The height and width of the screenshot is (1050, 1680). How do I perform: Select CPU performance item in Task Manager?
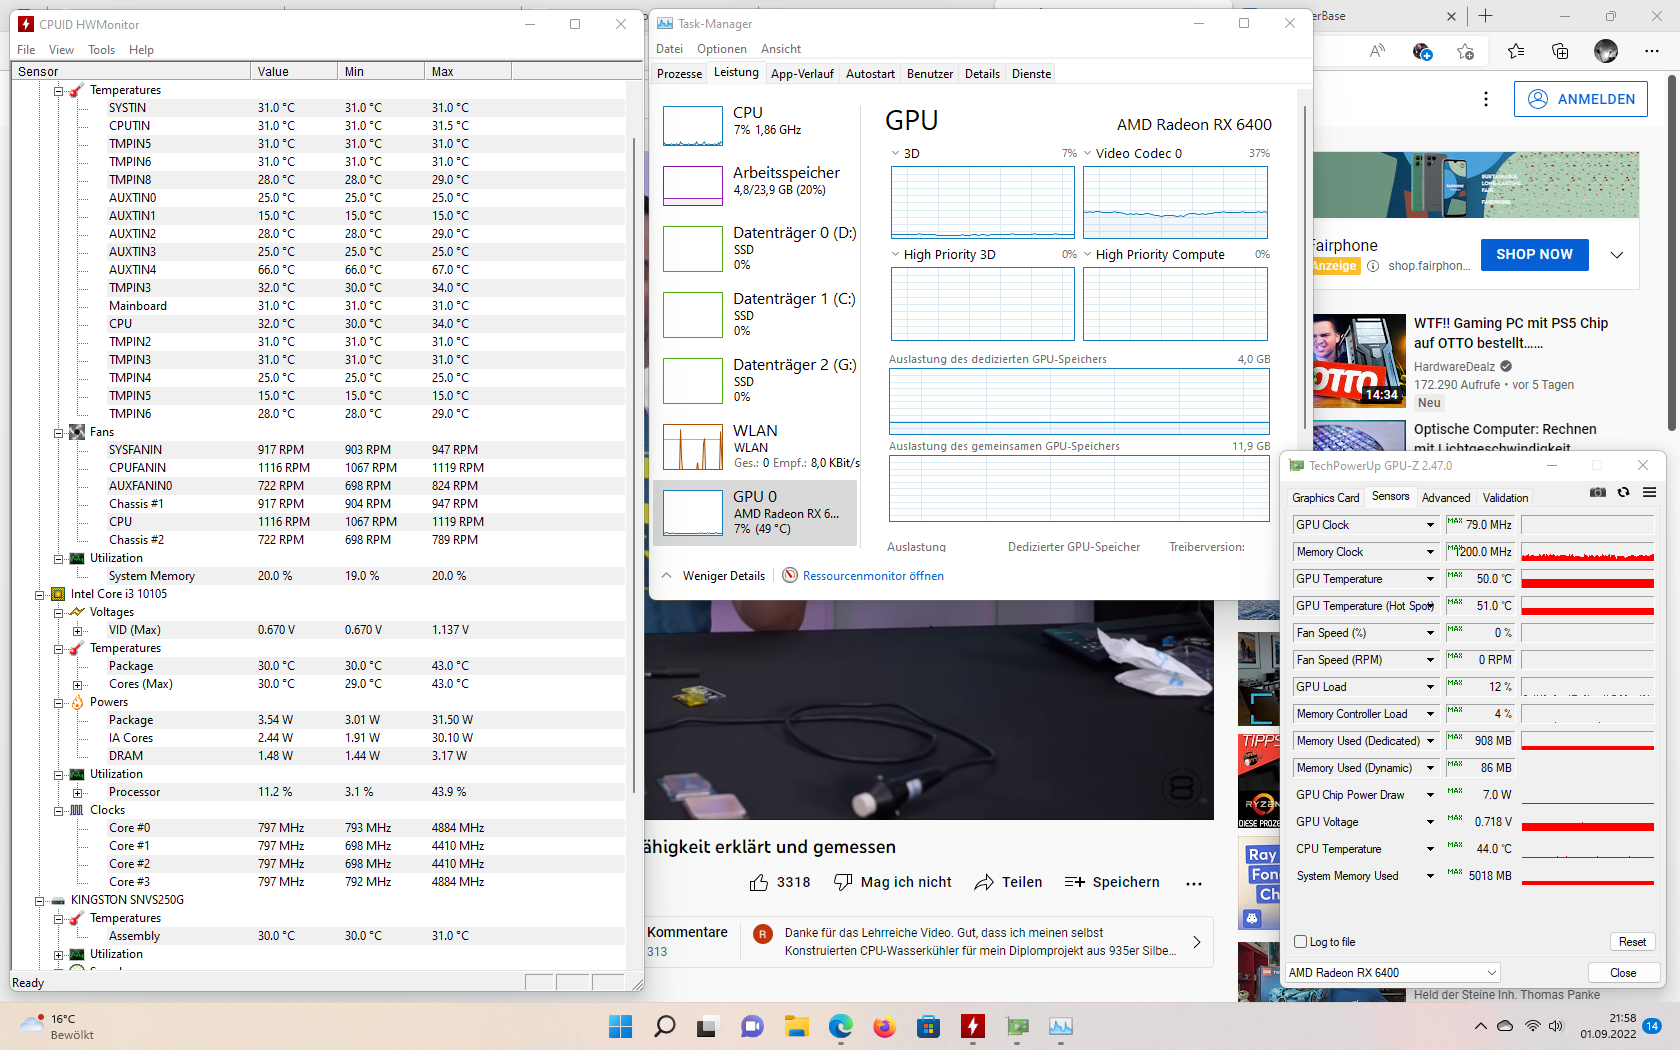pos(757,126)
